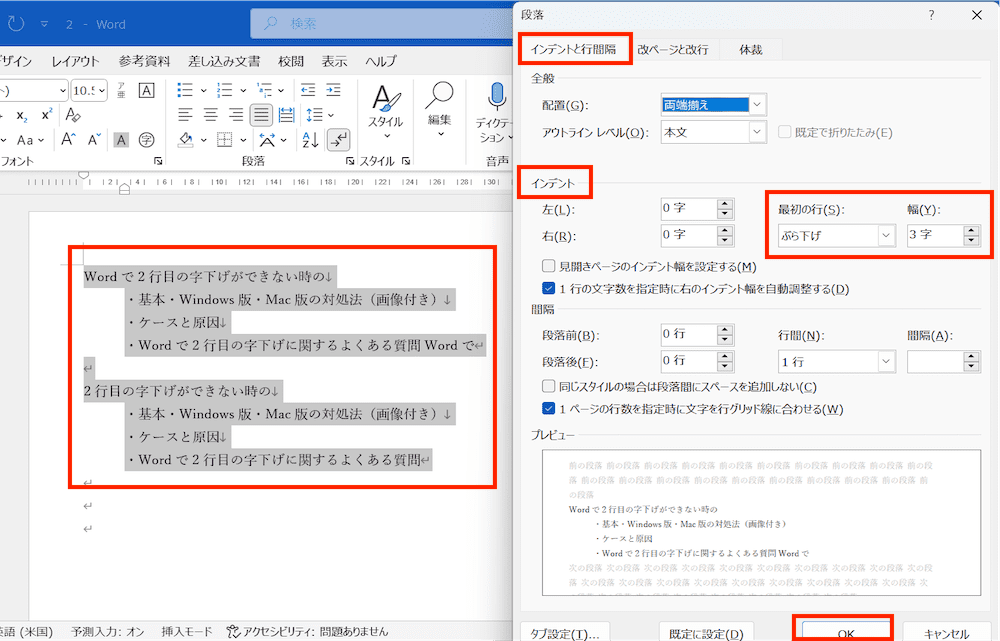Center align text via ribbon icon
1000x641 pixels.
point(211,114)
